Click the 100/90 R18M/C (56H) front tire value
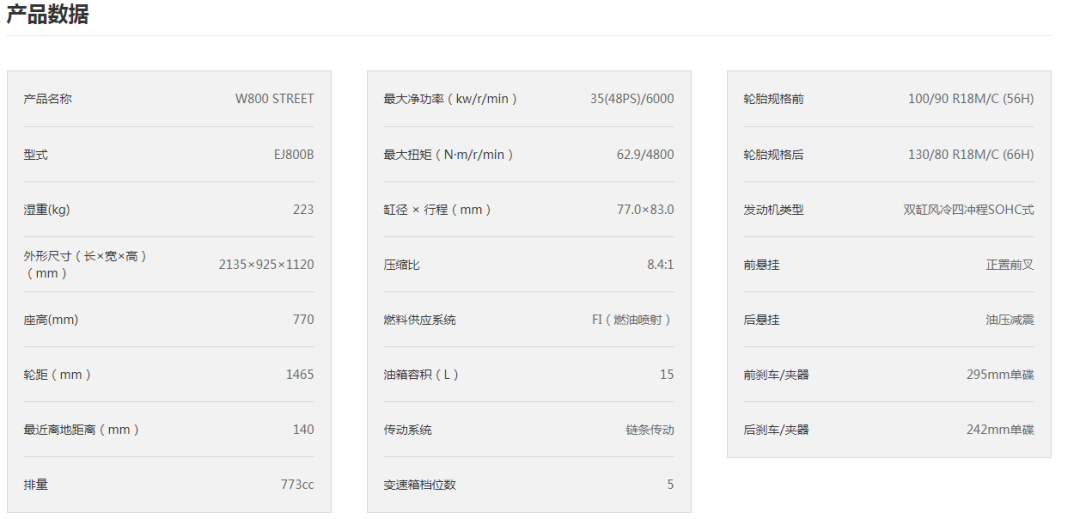The image size is (1080, 519). click(x=970, y=99)
